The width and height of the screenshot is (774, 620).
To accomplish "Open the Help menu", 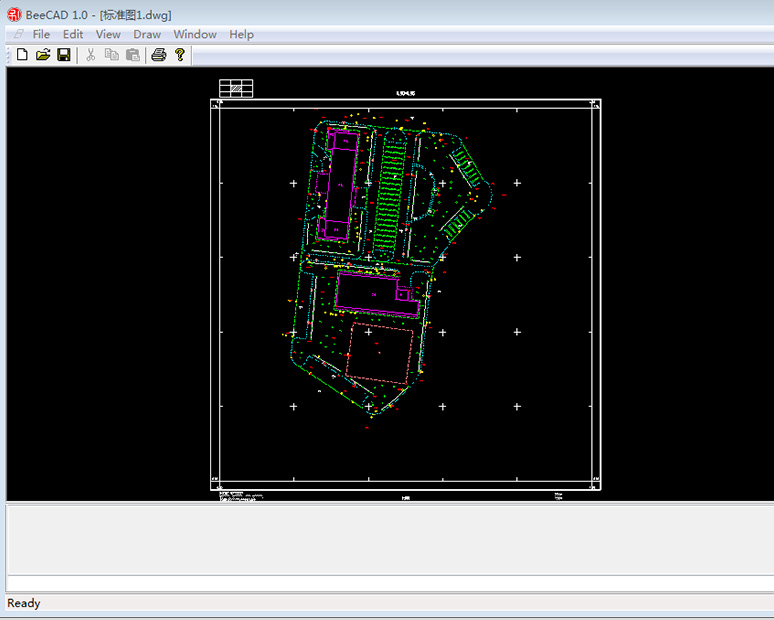I will point(241,34).
